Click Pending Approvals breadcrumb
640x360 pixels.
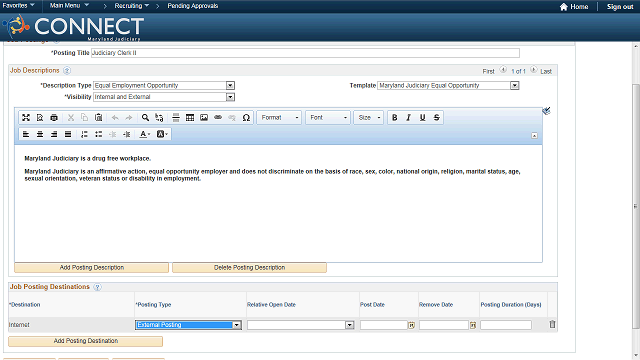tap(193, 6)
